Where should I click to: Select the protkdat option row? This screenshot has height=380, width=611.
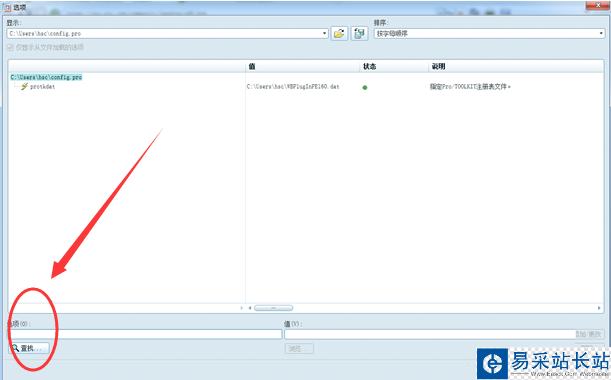pos(42,87)
